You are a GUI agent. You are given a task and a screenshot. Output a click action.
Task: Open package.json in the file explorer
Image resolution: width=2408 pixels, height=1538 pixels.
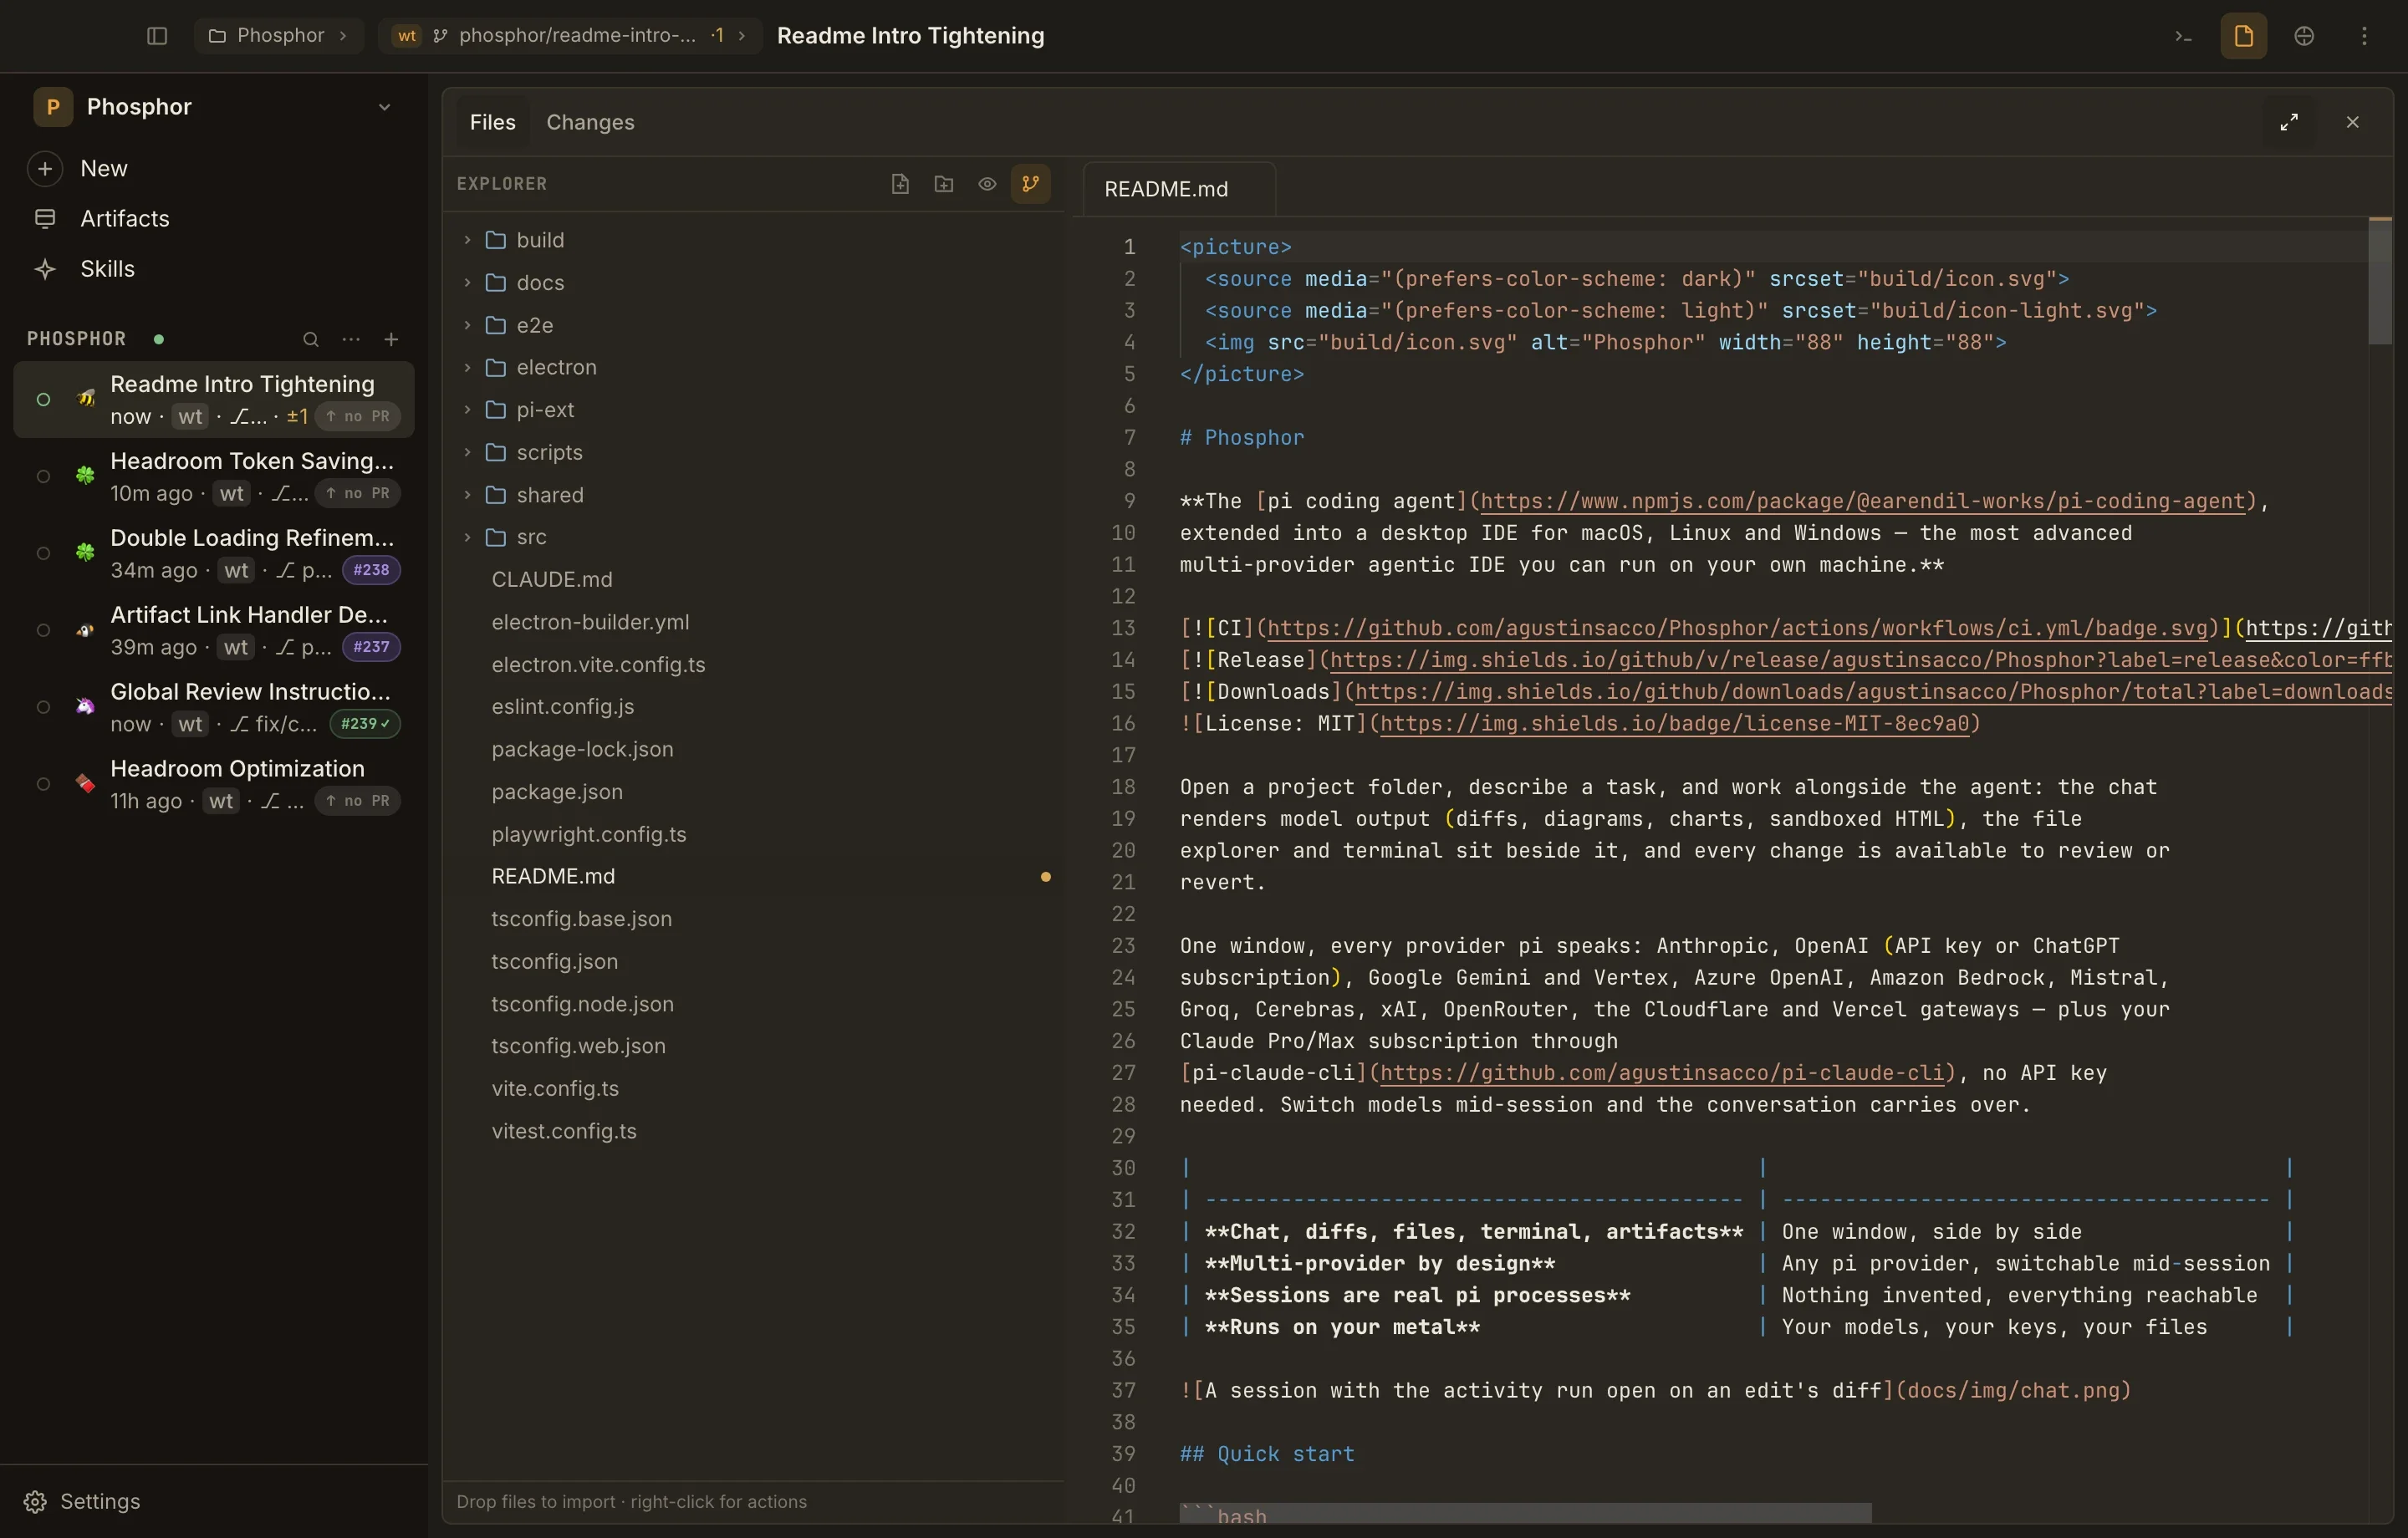coord(557,792)
